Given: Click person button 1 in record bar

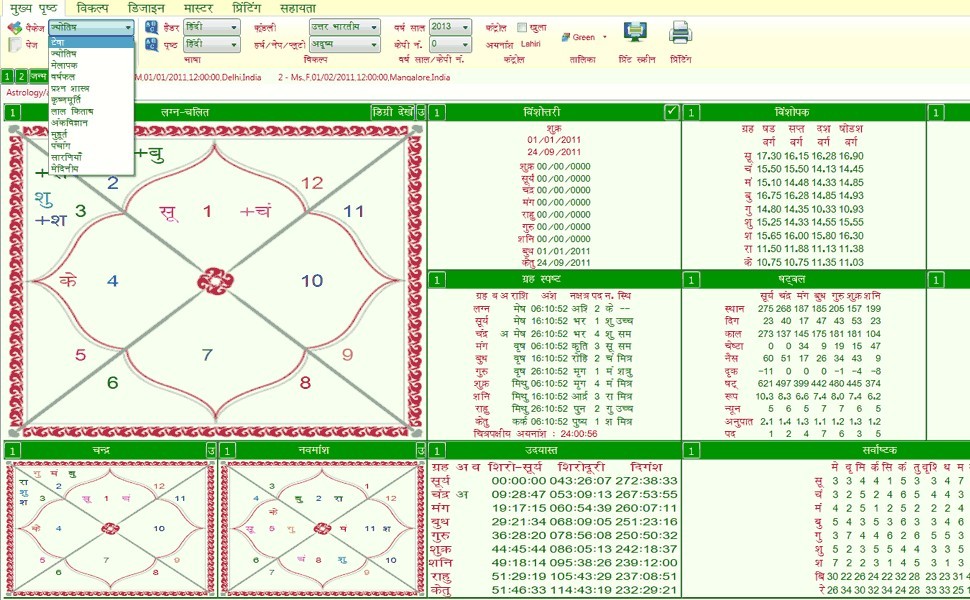Looking at the screenshot, I should (x=7, y=77).
